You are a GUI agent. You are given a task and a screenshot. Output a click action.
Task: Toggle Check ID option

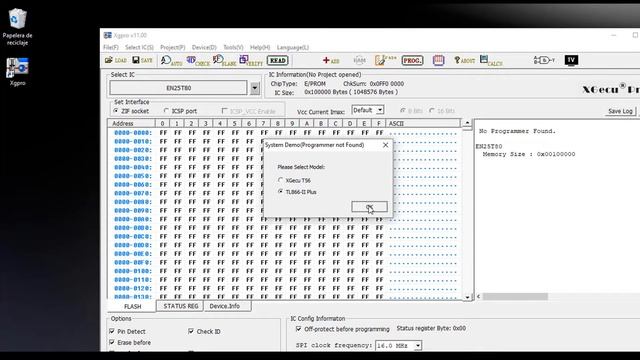tap(204, 331)
